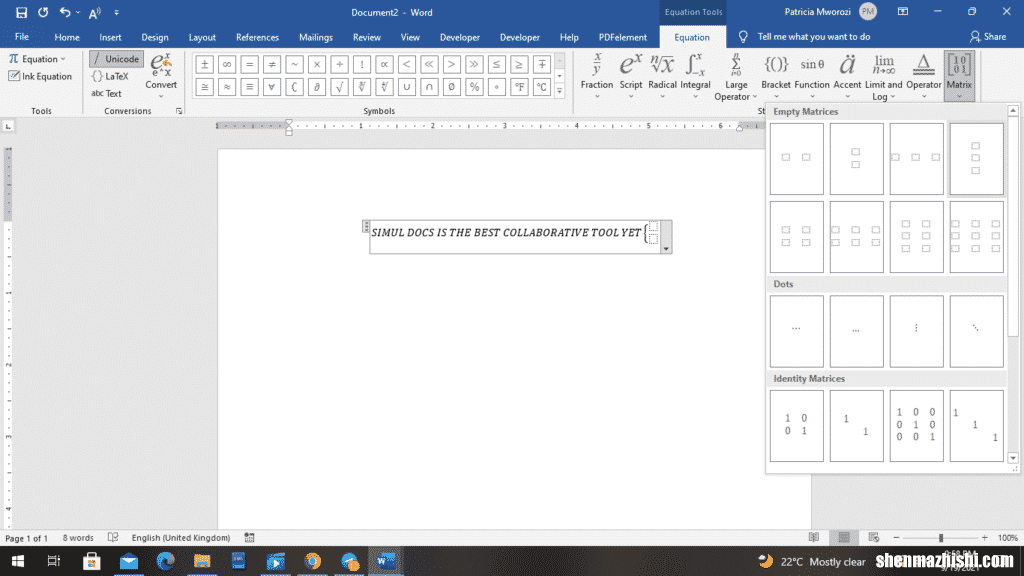
Task: Insert the less-than-or-equal symbol
Action: (x=496, y=64)
